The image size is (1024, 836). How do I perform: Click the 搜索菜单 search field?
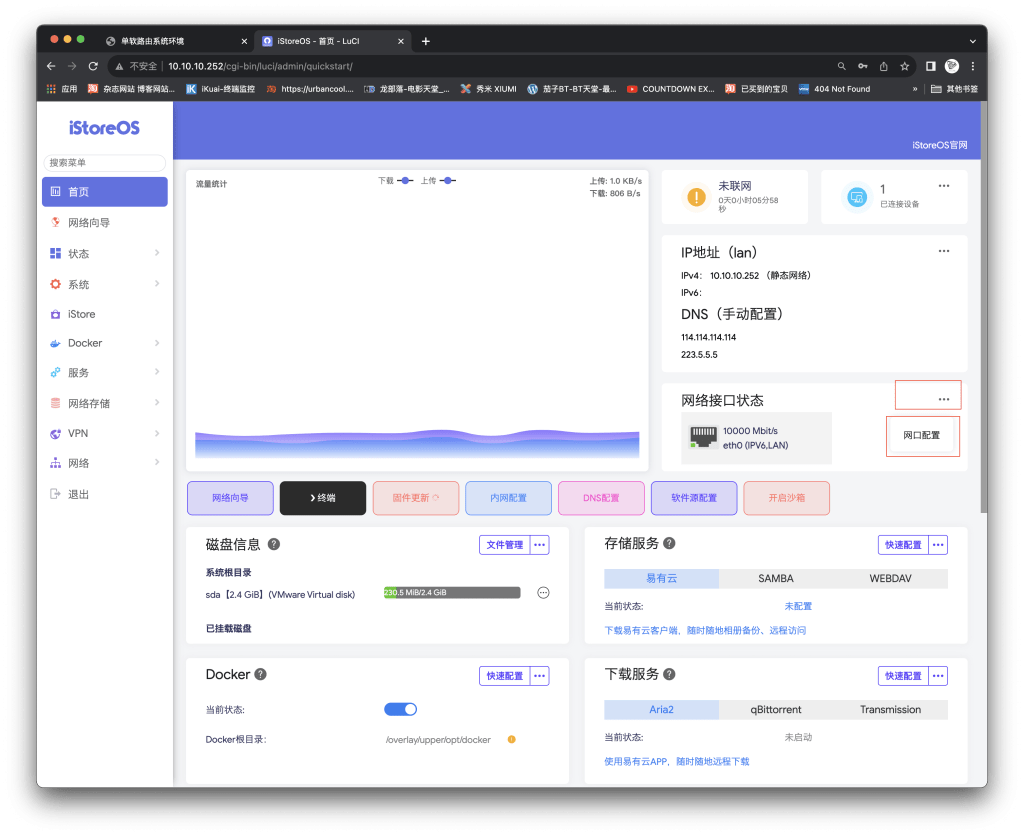pos(105,163)
